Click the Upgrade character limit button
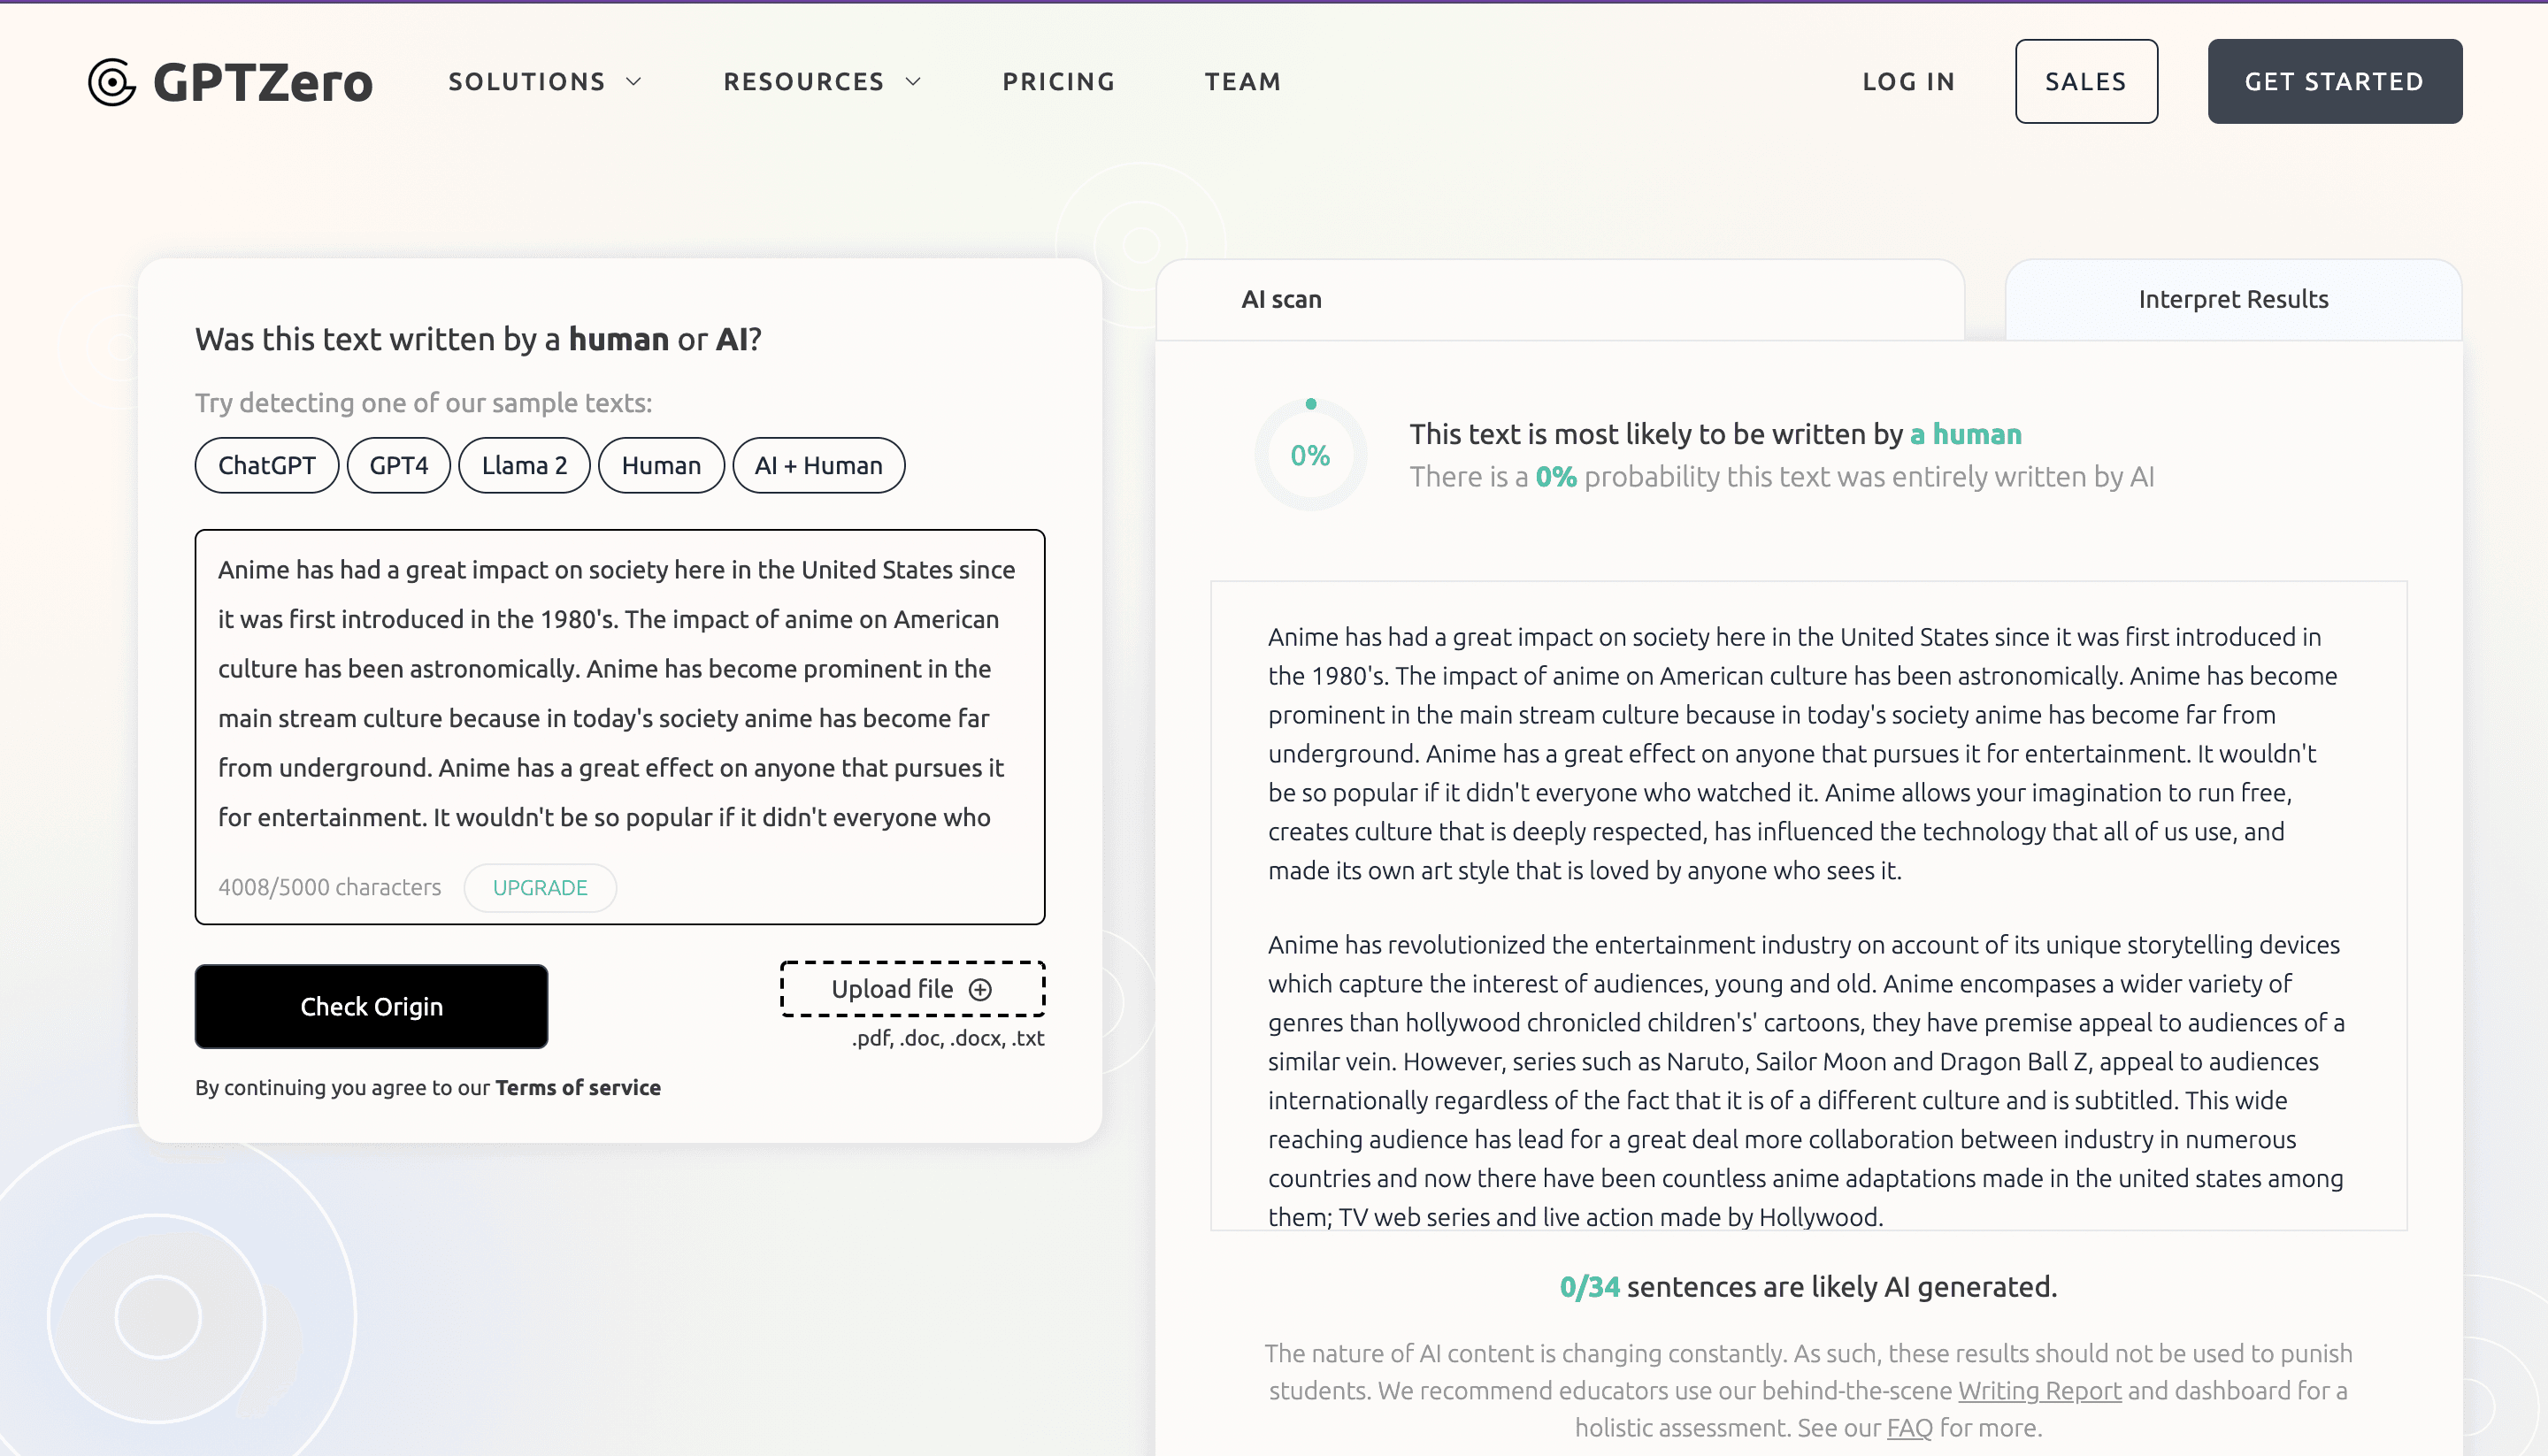 [x=540, y=887]
